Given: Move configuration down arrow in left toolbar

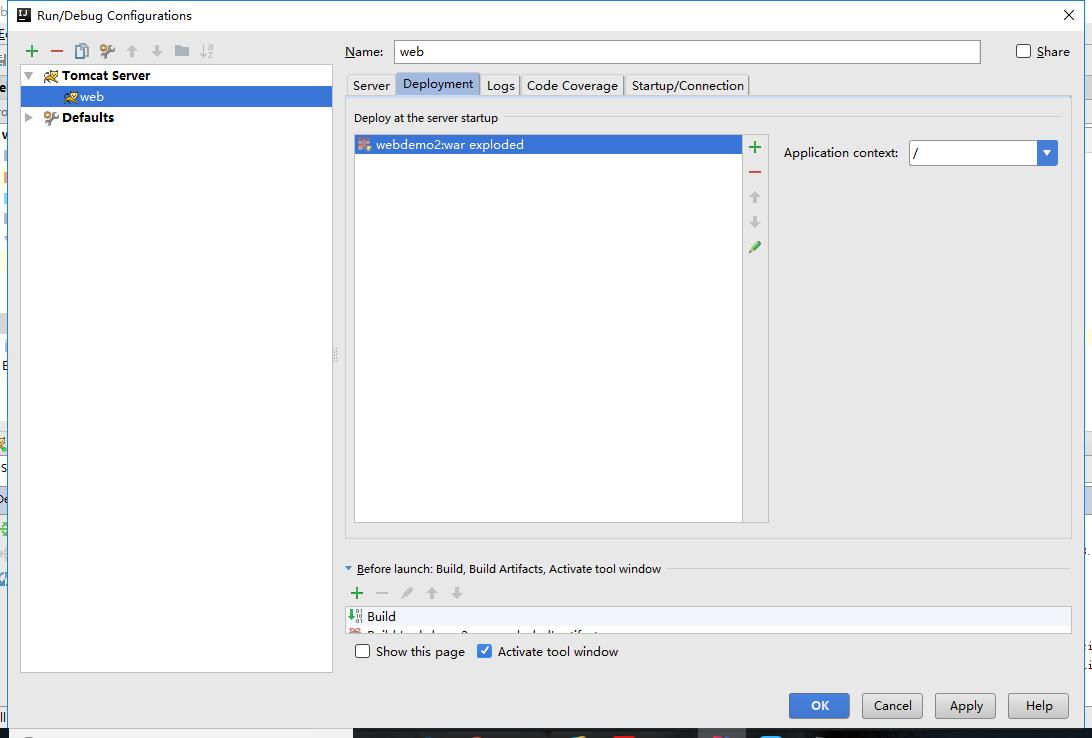Looking at the screenshot, I should click(x=157, y=51).
